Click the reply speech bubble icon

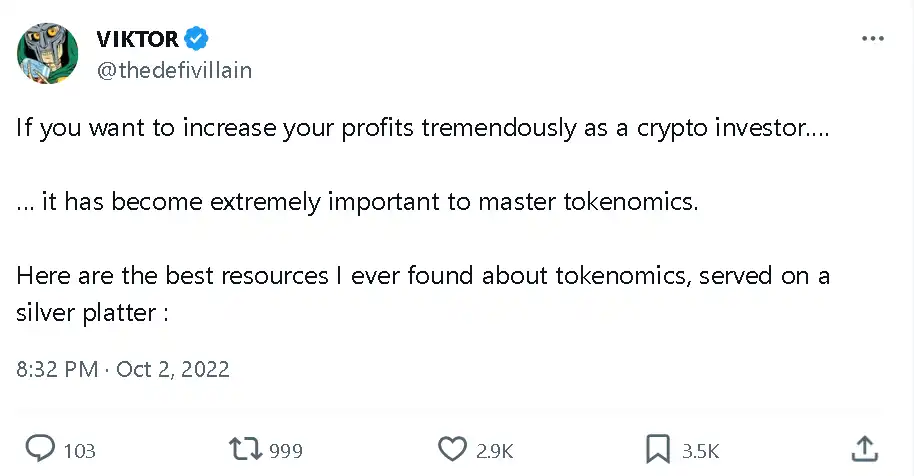click(x=38, y=450)
